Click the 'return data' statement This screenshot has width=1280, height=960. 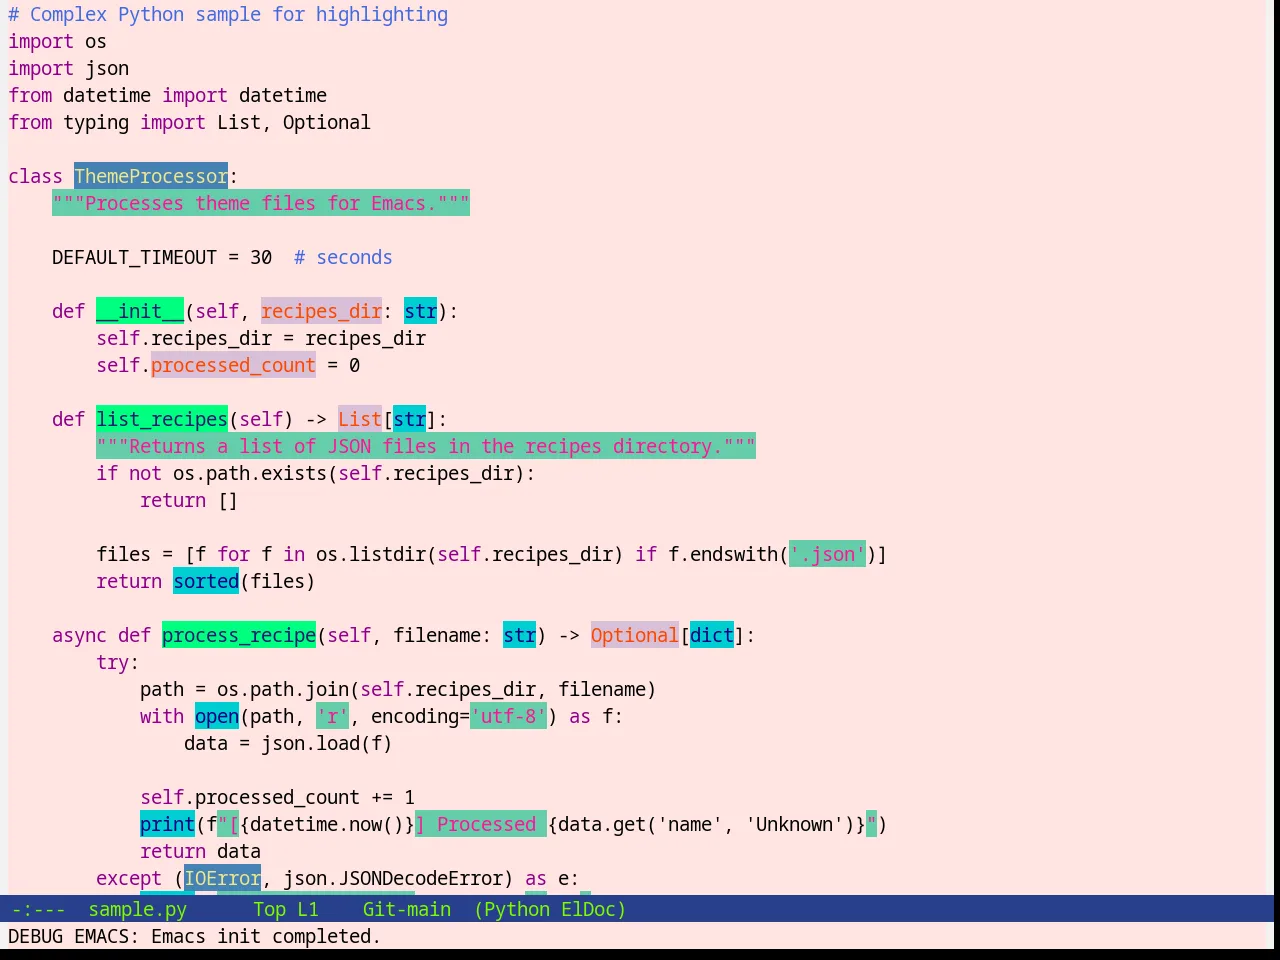(200, 851)
